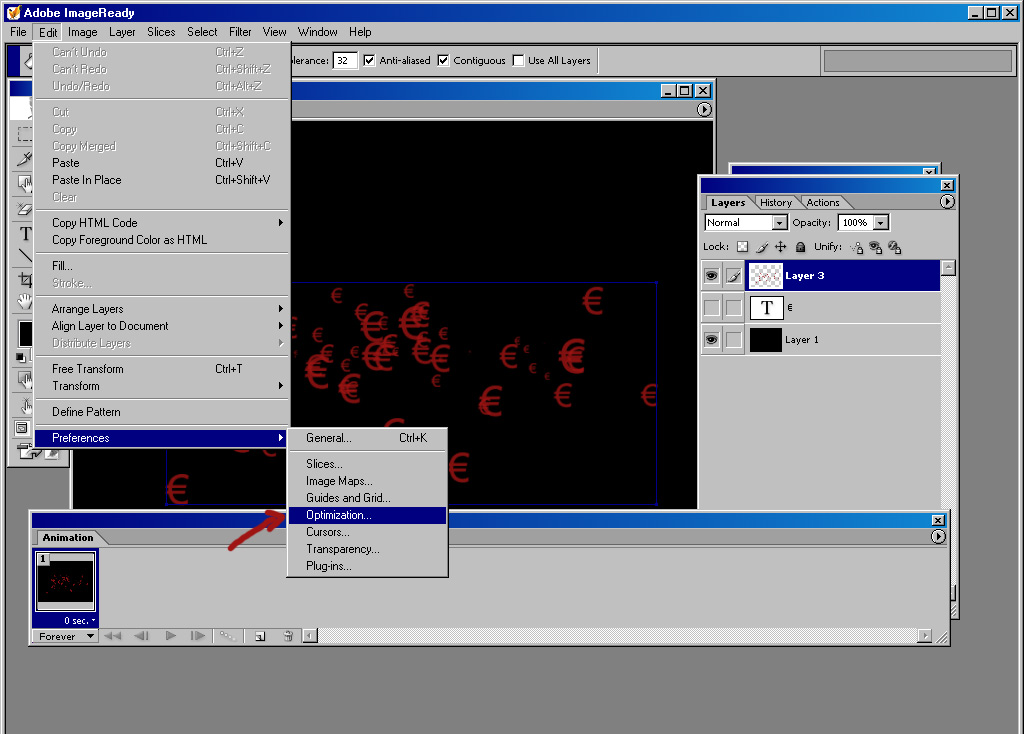Click the foreground color swatch in toolbox
Screen dimensions: 1024x734
click(24, 332)
